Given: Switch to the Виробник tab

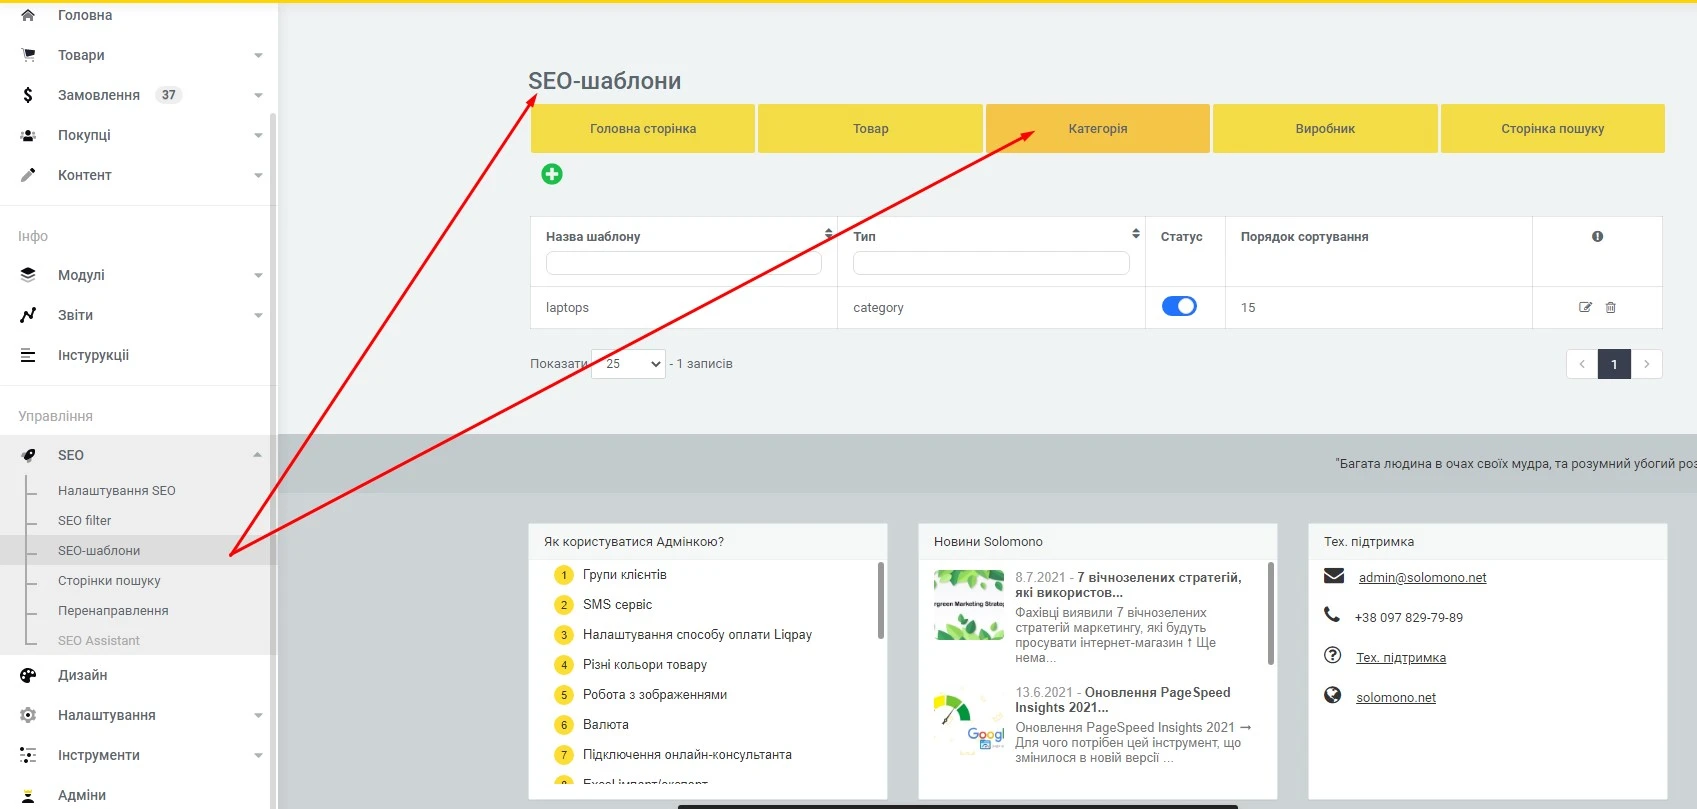Looking at the screenshot, I should coord(1324,129).
